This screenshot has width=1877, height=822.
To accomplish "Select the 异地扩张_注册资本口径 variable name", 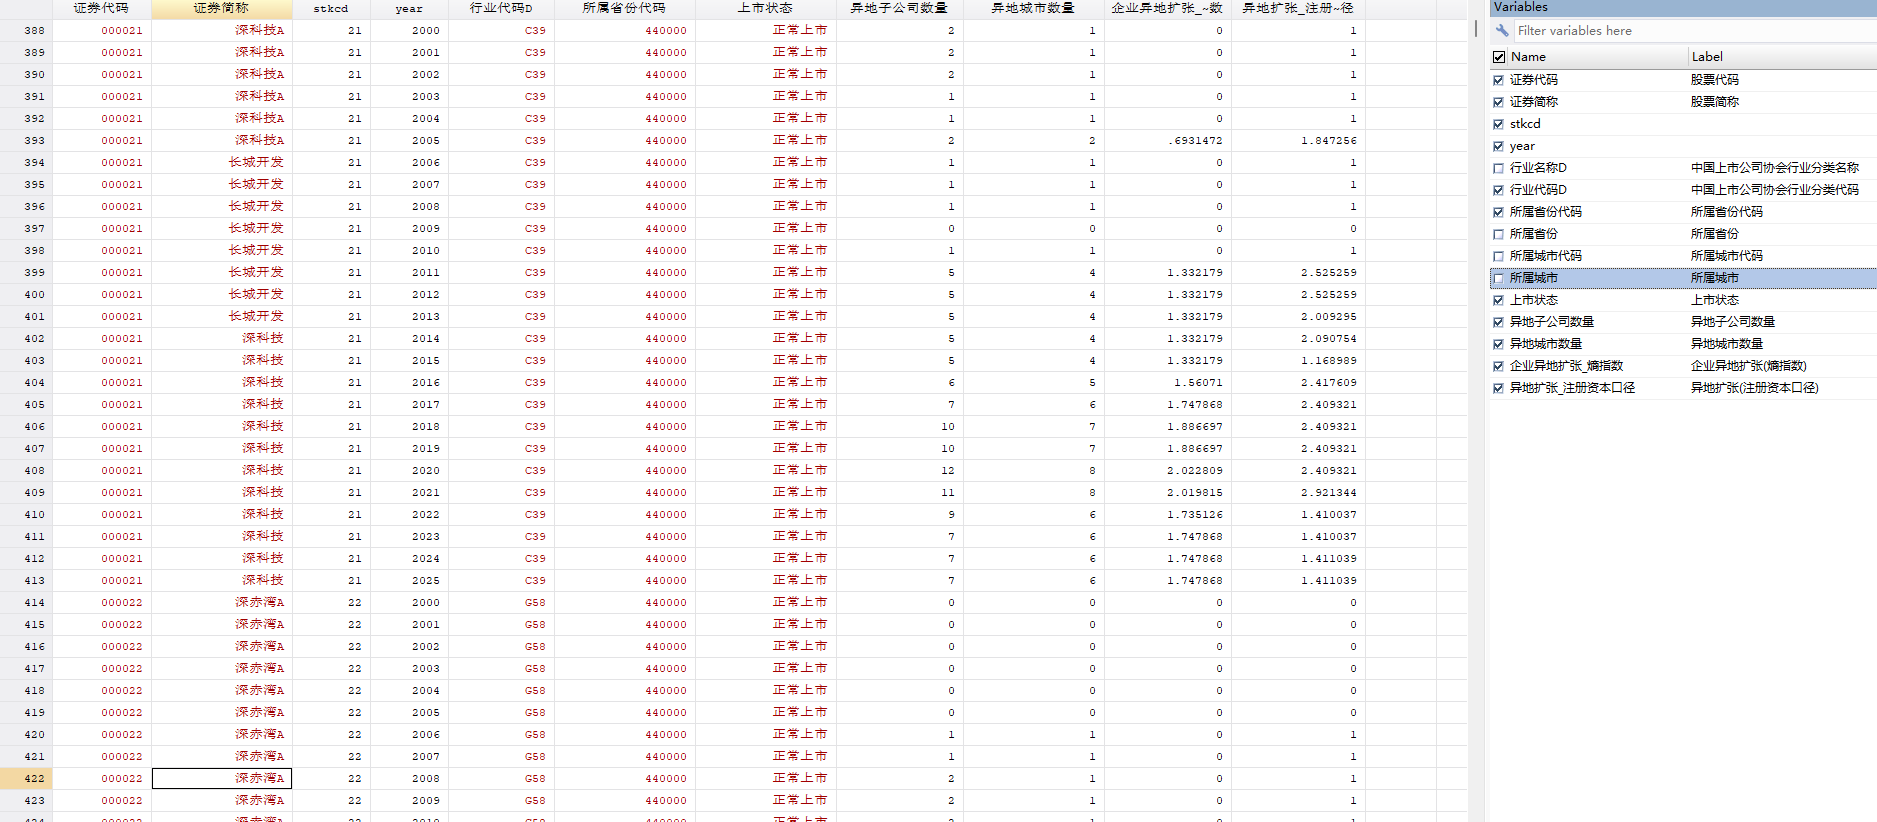I will (1572, 388).
